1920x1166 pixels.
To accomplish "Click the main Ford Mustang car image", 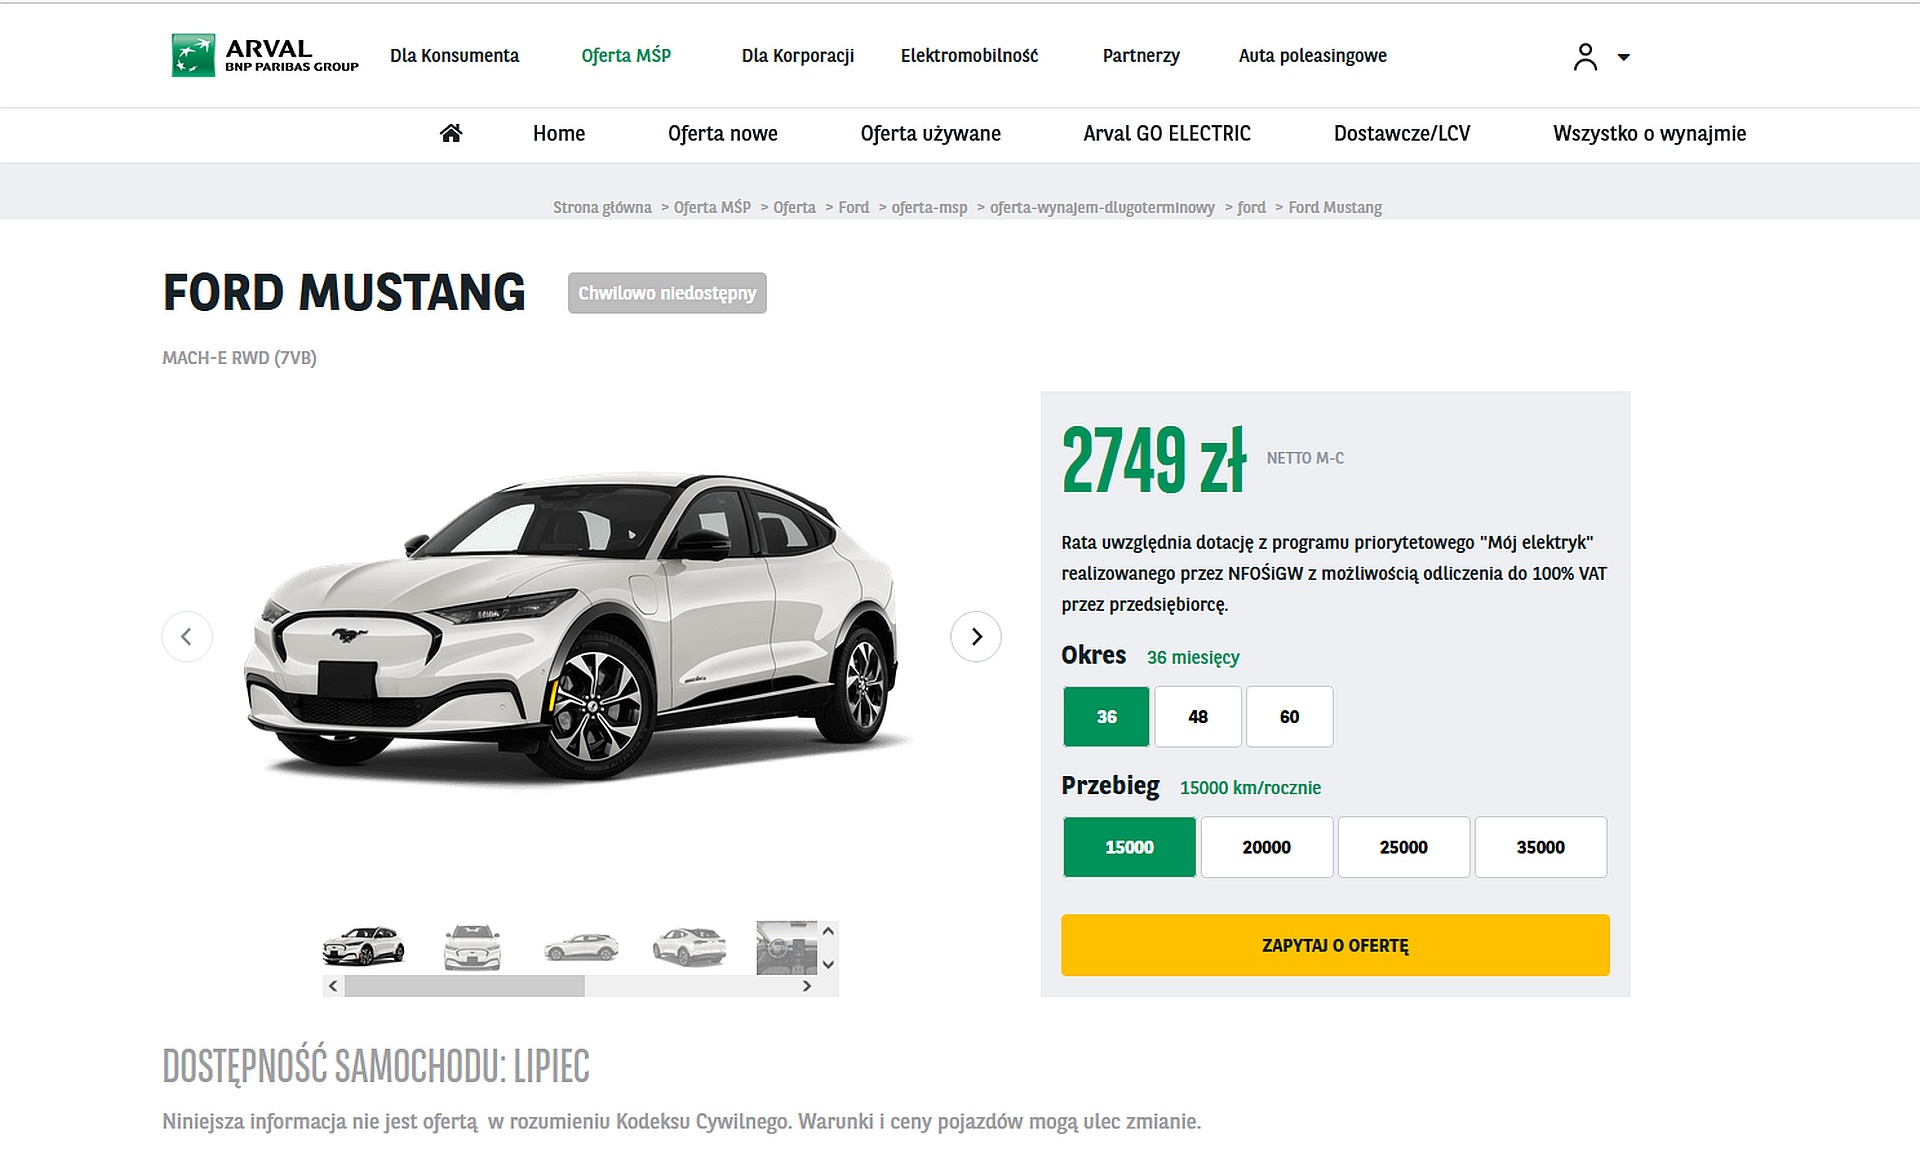I will coord(580,627).
